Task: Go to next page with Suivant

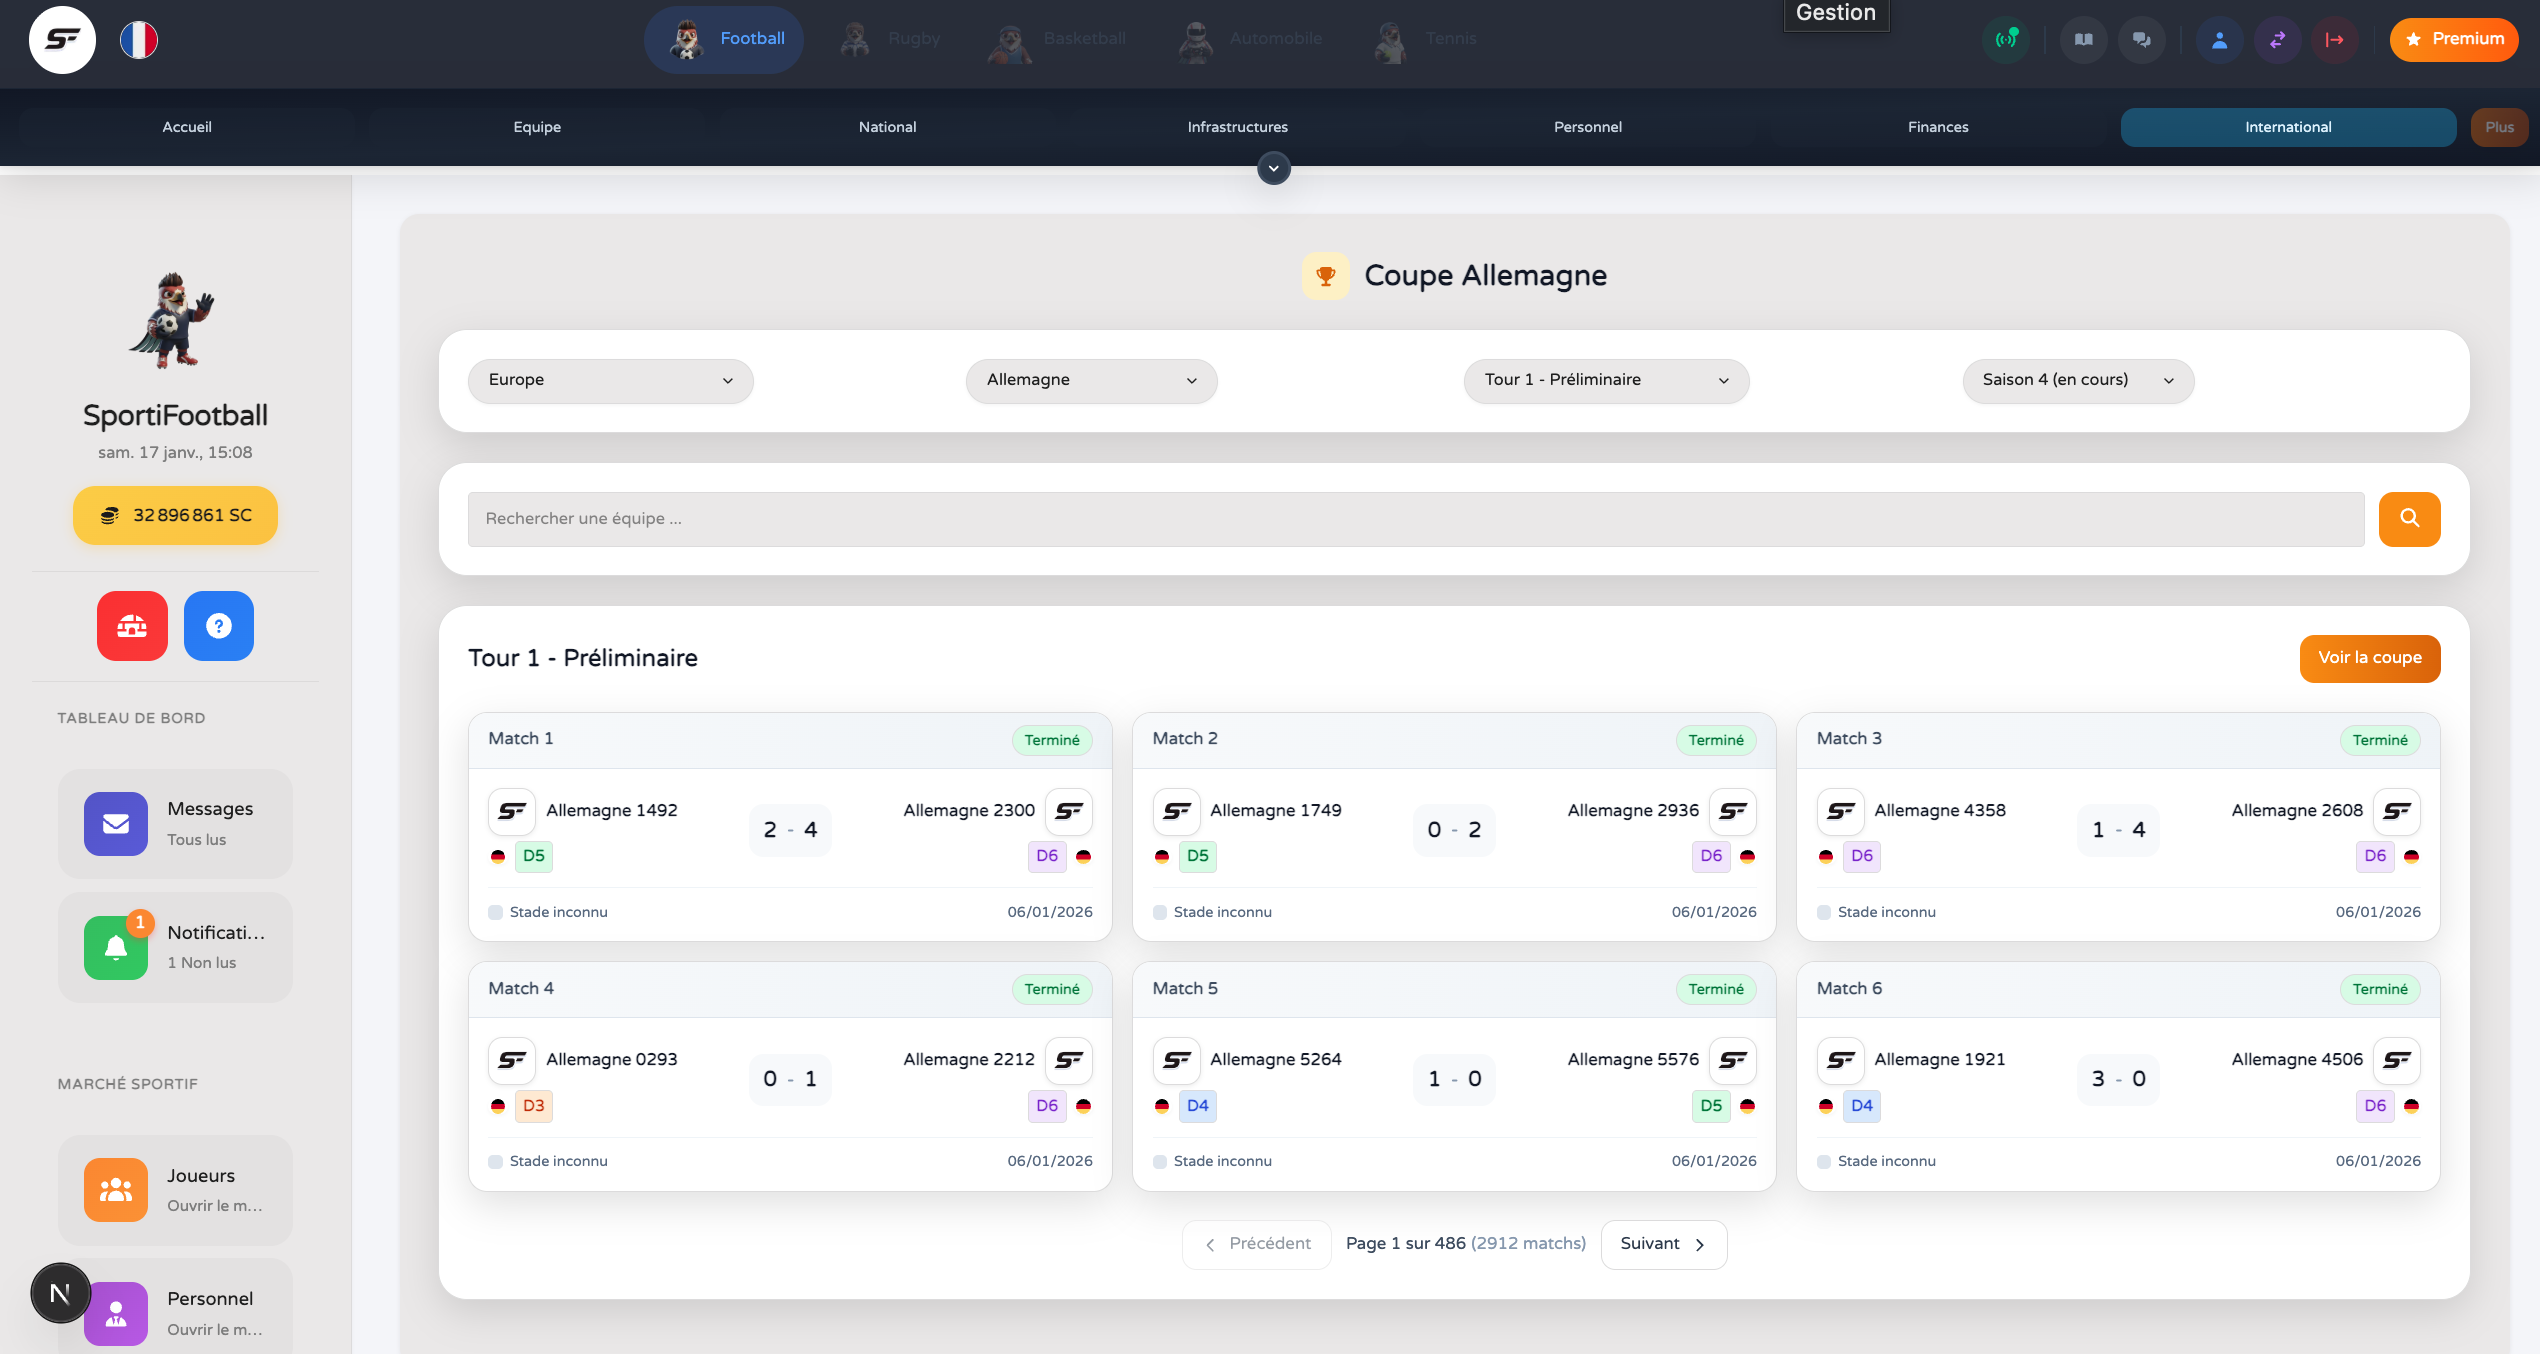Action: coord(1663,1244)
